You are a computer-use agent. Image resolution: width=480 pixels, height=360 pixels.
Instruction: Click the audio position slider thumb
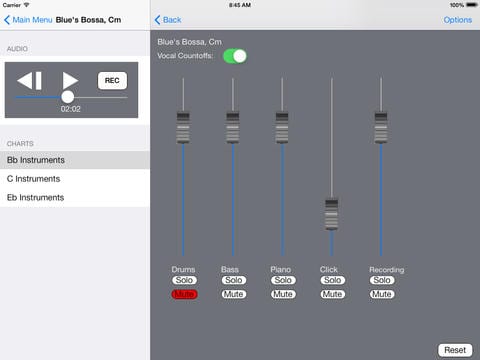68,97
